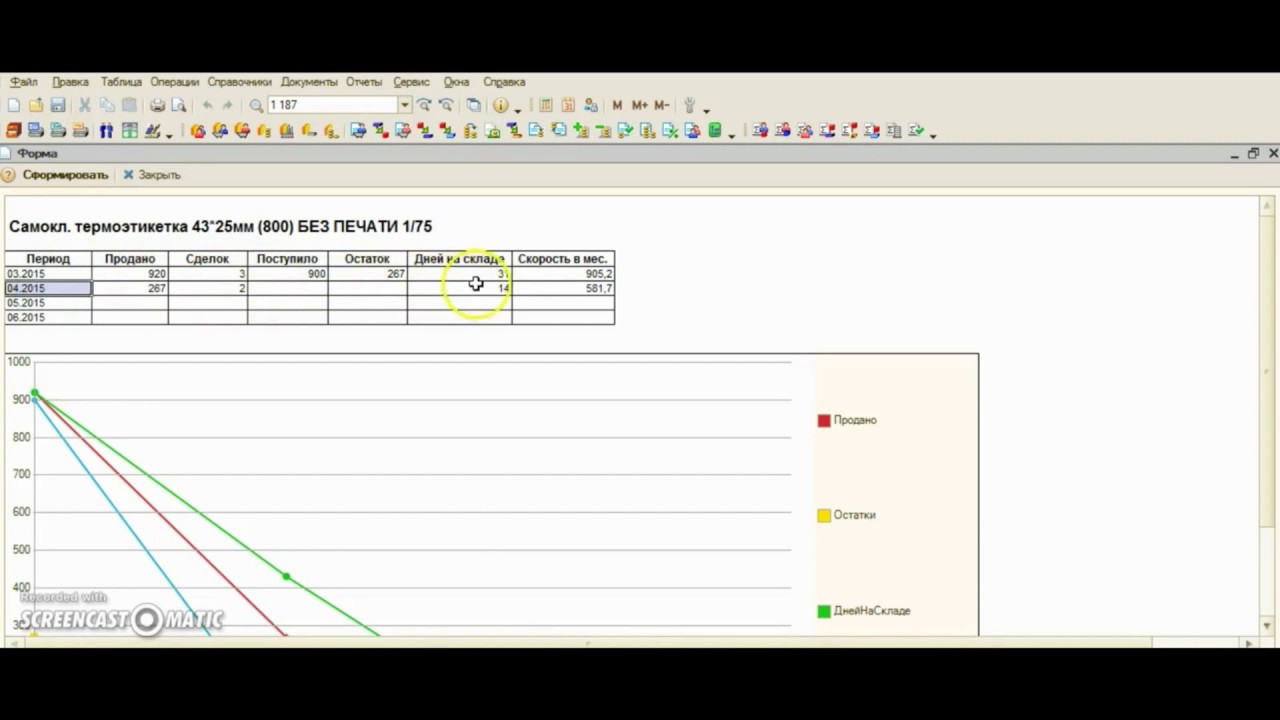
Task: Click the red Продано legend swatch
Action: (x=824, y=421)
